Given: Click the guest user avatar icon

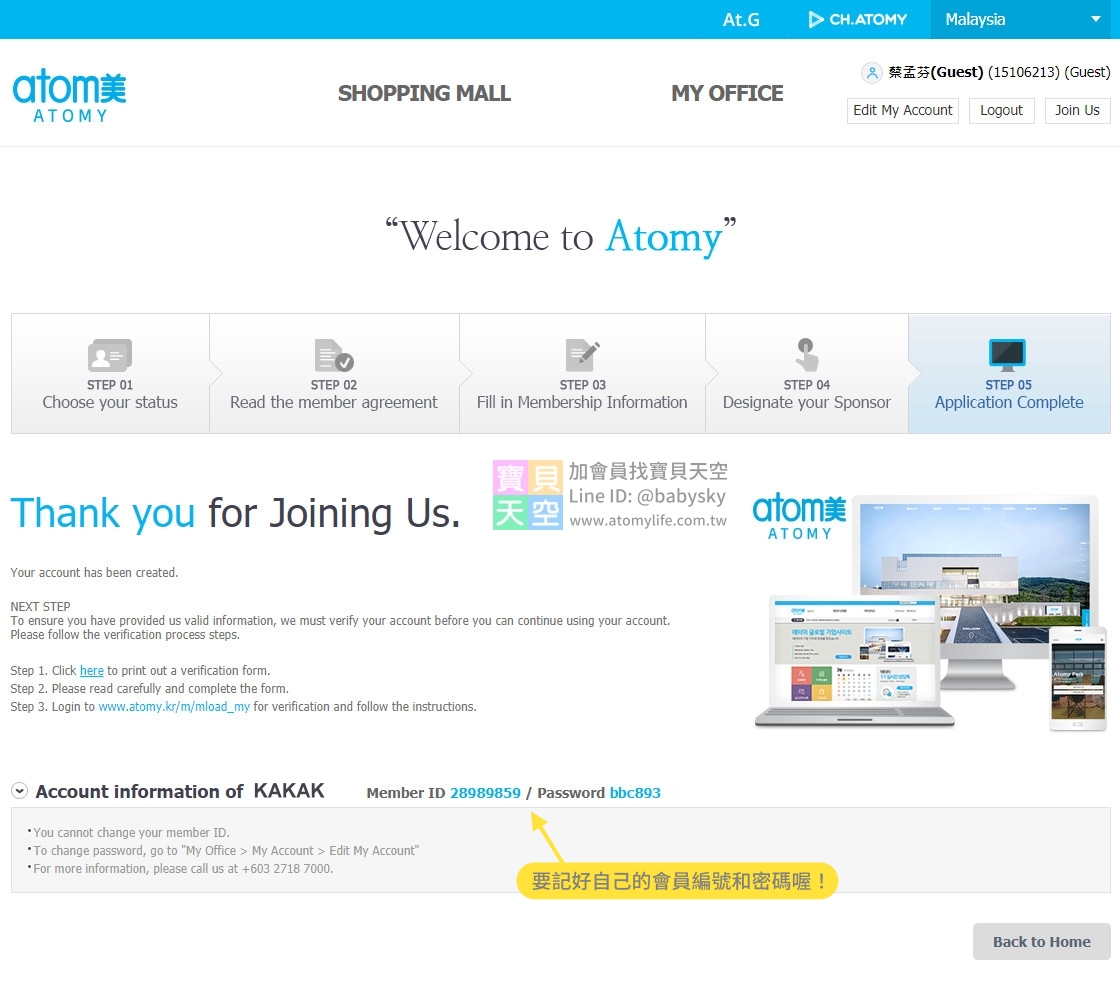Looking at the screenshot, I should [871, 72].
